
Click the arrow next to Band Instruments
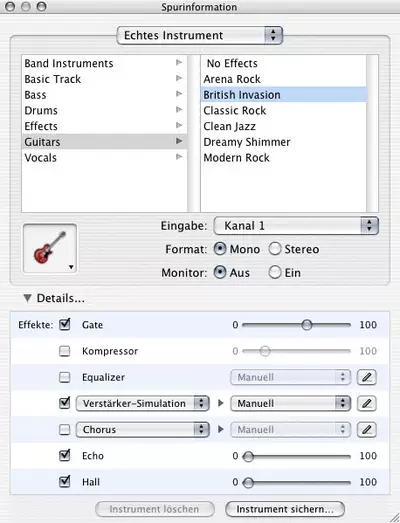179,62
